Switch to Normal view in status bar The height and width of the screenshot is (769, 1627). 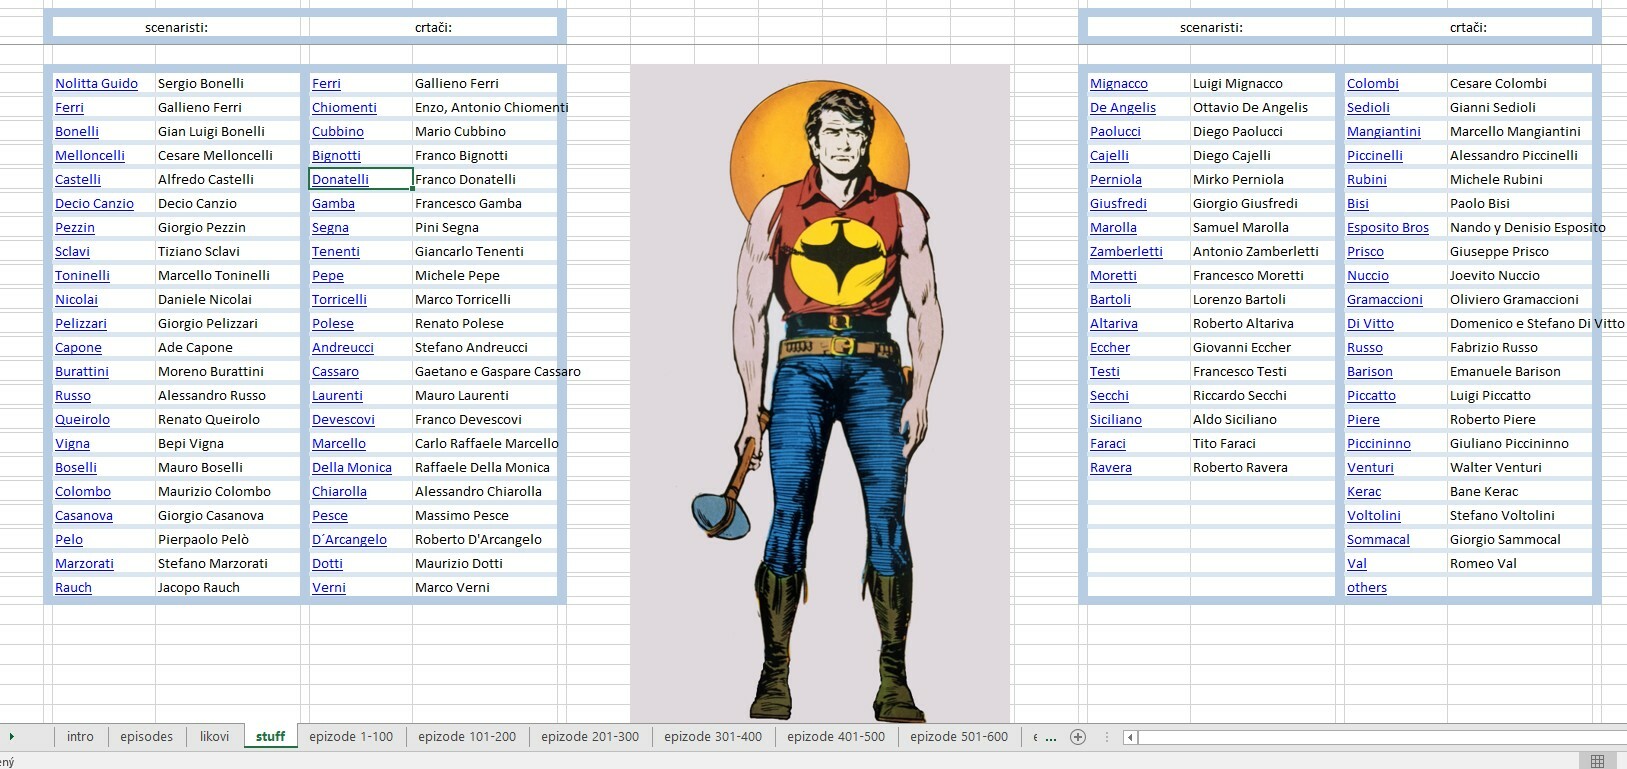pos(1597,761)
